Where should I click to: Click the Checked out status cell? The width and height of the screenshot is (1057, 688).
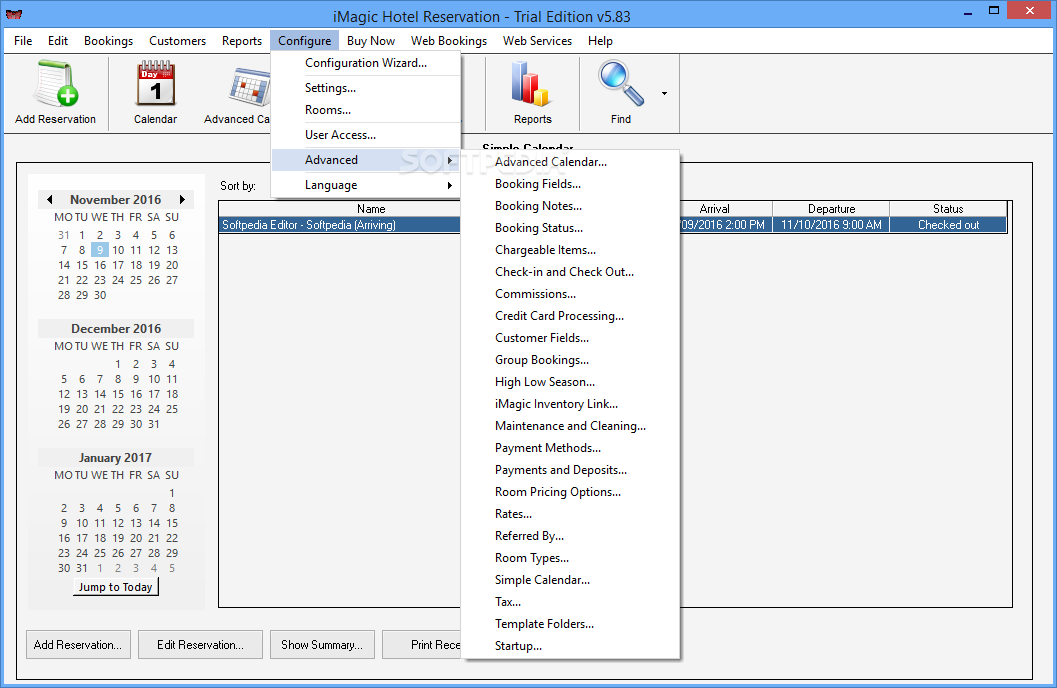948,225
